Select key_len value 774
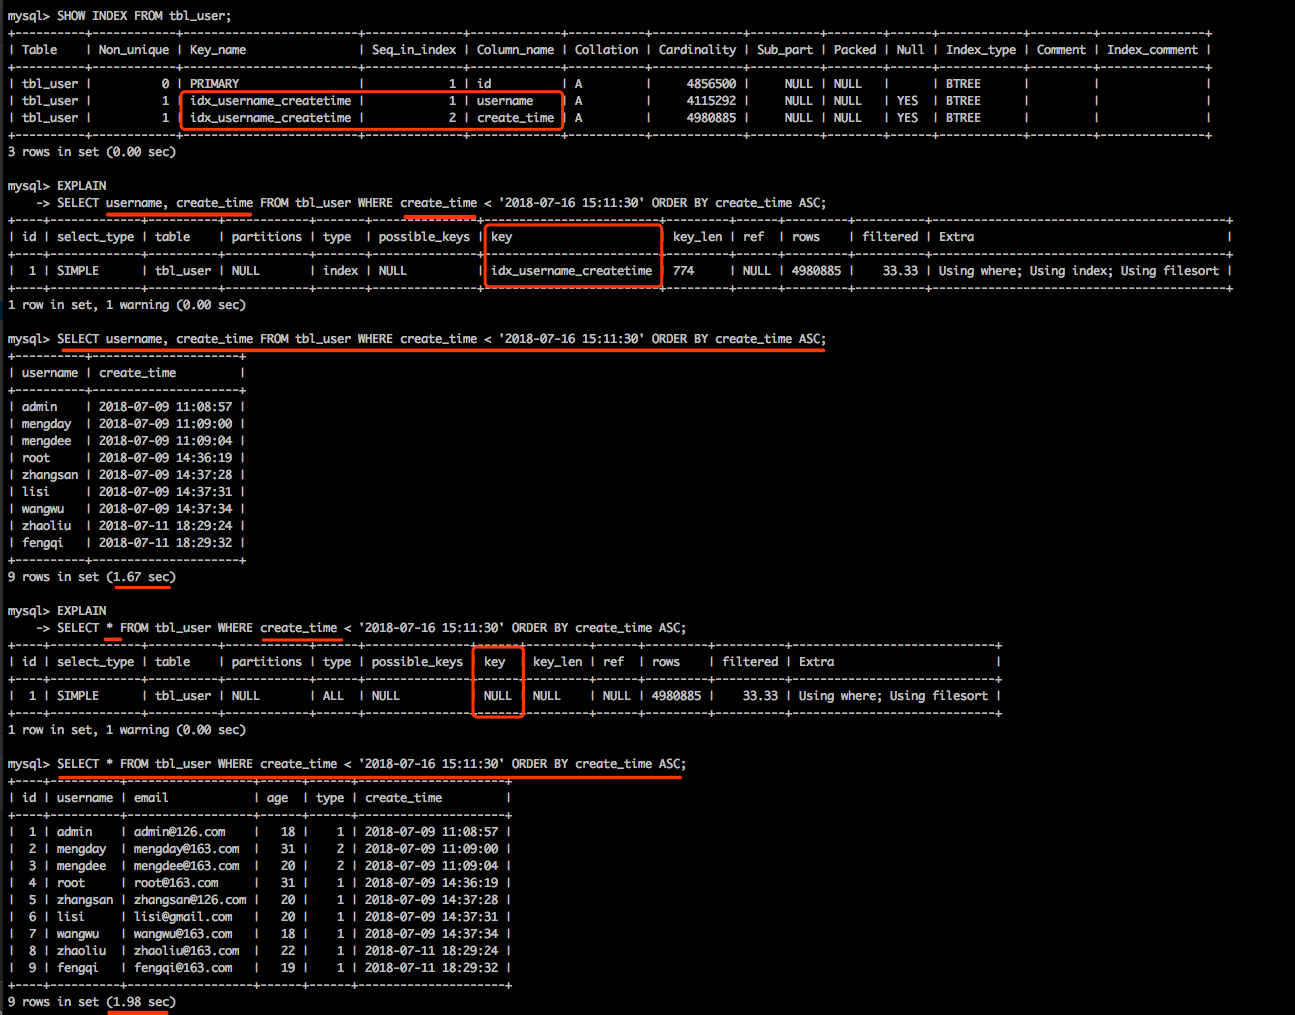The image size is (1295, 1015). (684, 271)
